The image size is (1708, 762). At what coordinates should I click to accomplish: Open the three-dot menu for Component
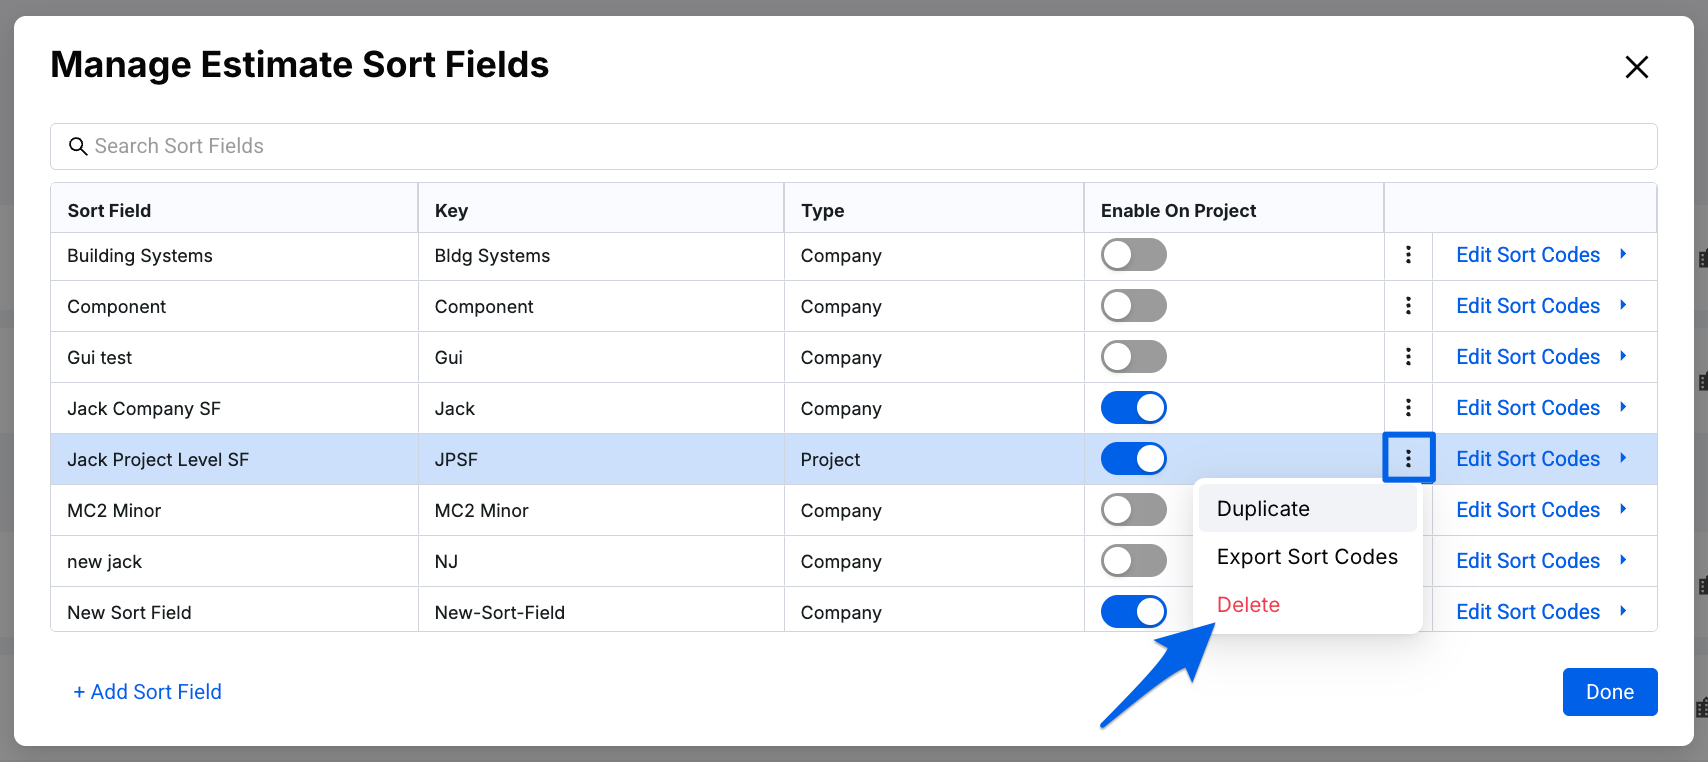coord(1408,306)
